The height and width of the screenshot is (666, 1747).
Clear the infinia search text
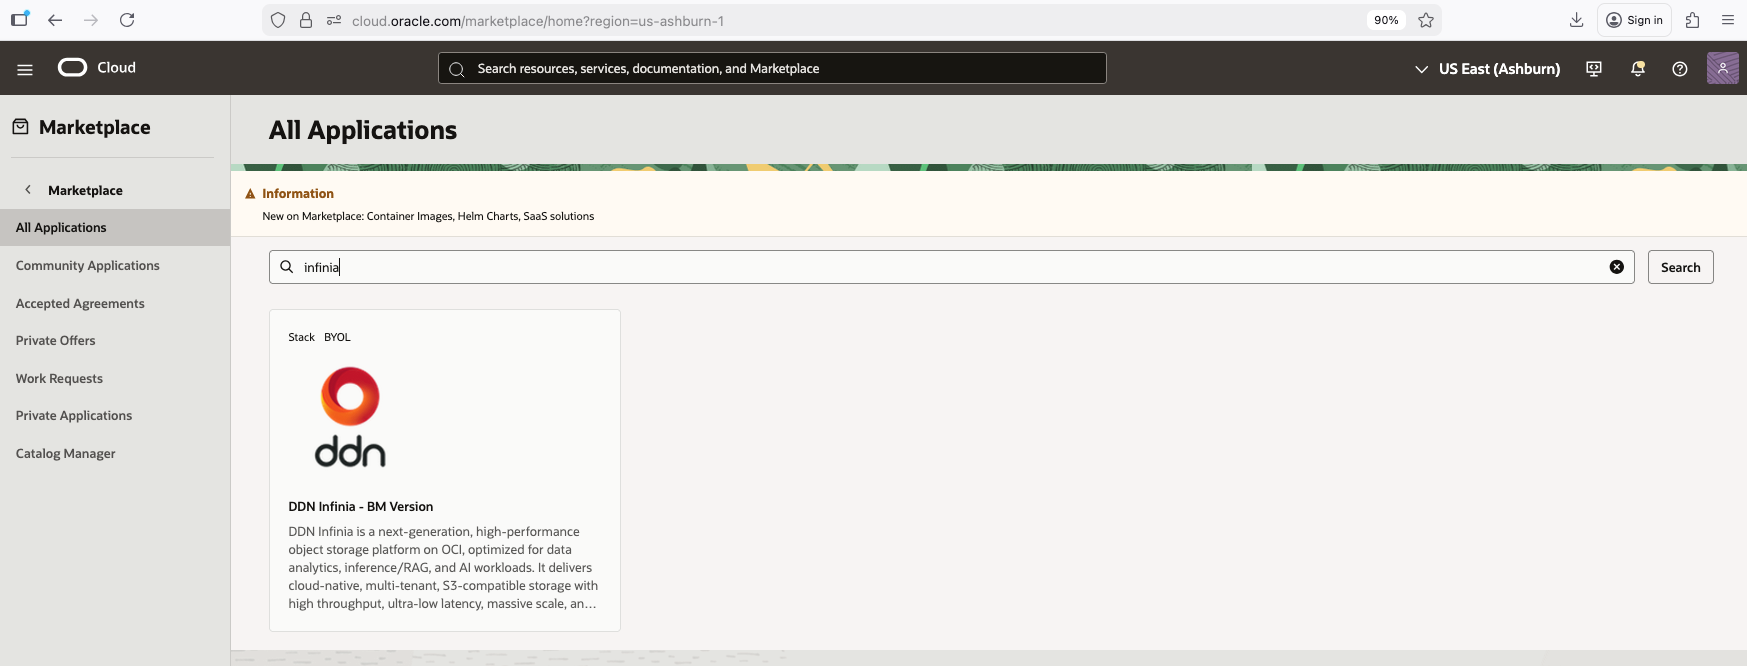click(x=1616, y=267)
